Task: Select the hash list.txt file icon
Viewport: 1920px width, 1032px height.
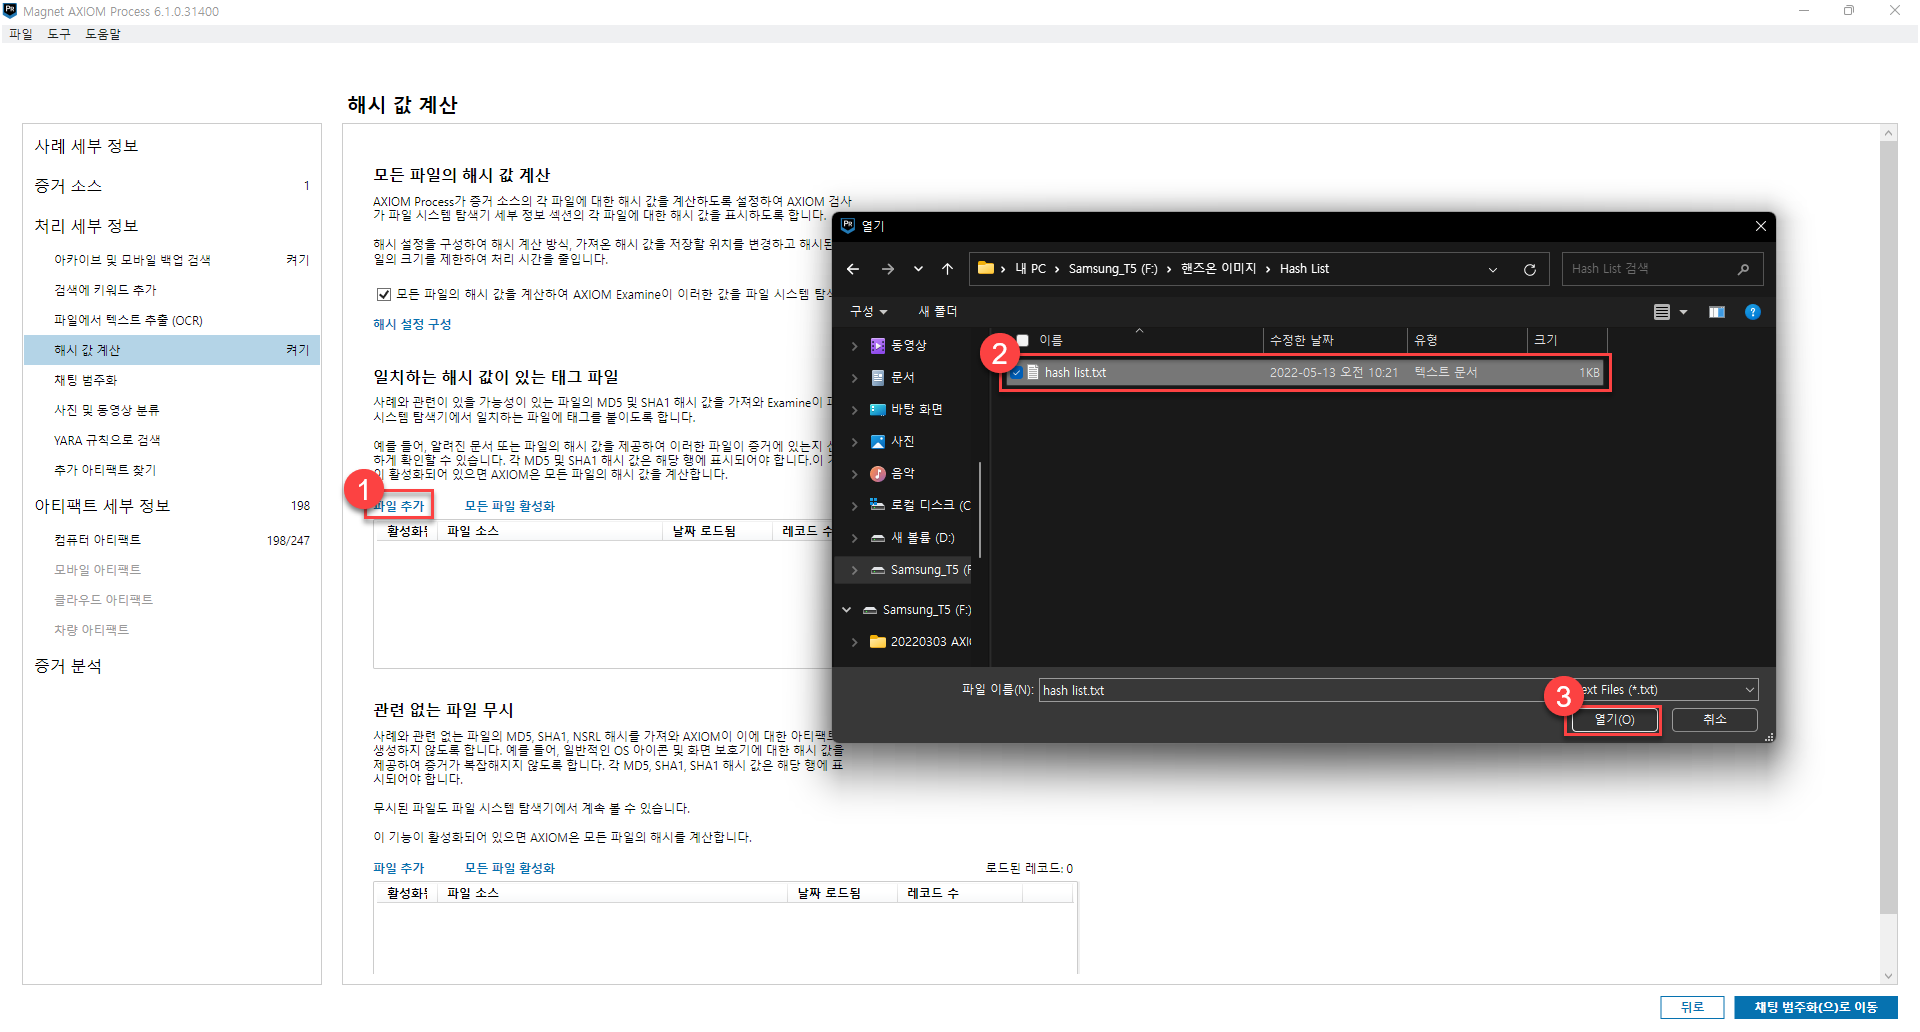Action: coord(1033,372)
